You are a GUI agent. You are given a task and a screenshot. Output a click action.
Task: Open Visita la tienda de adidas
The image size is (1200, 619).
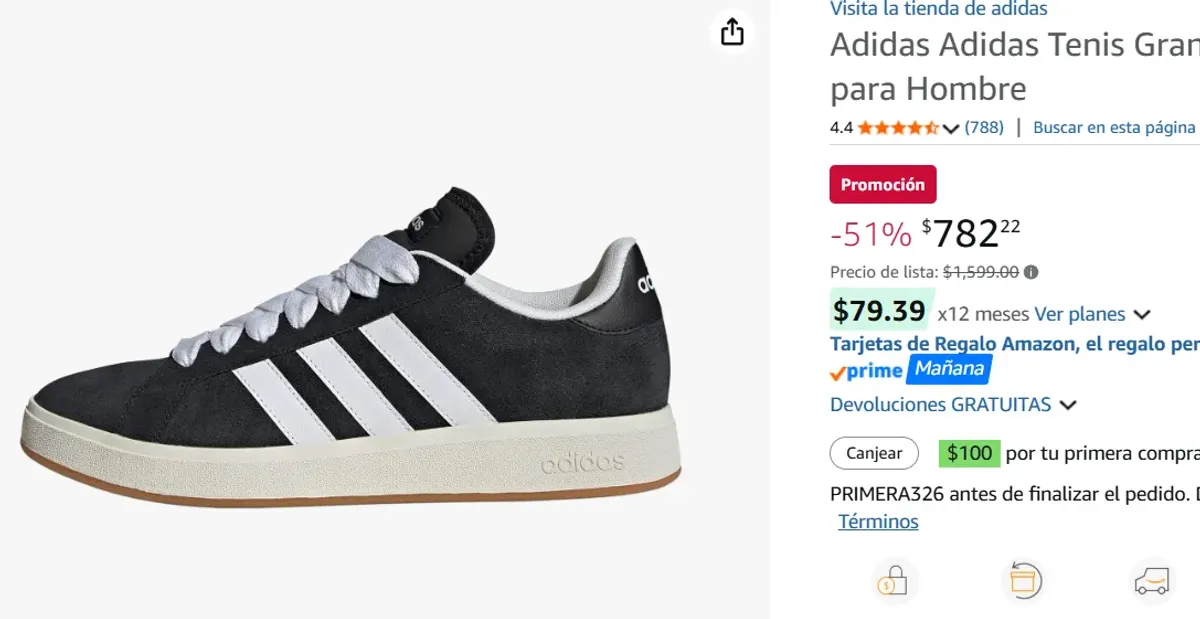(x=937, y=9)
